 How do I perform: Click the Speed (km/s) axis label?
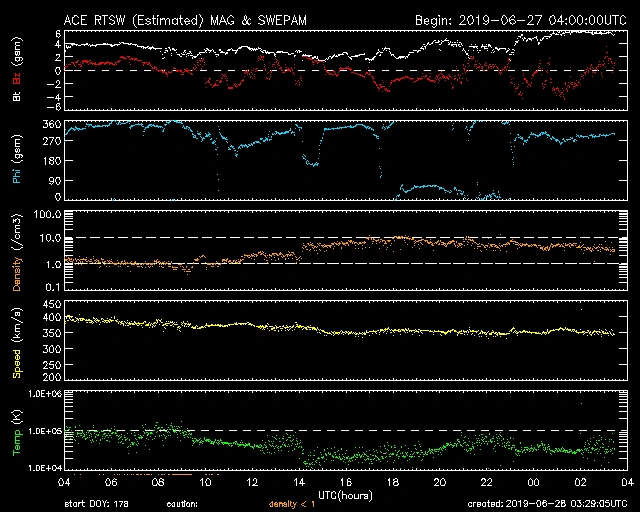[x=16, y=343]
